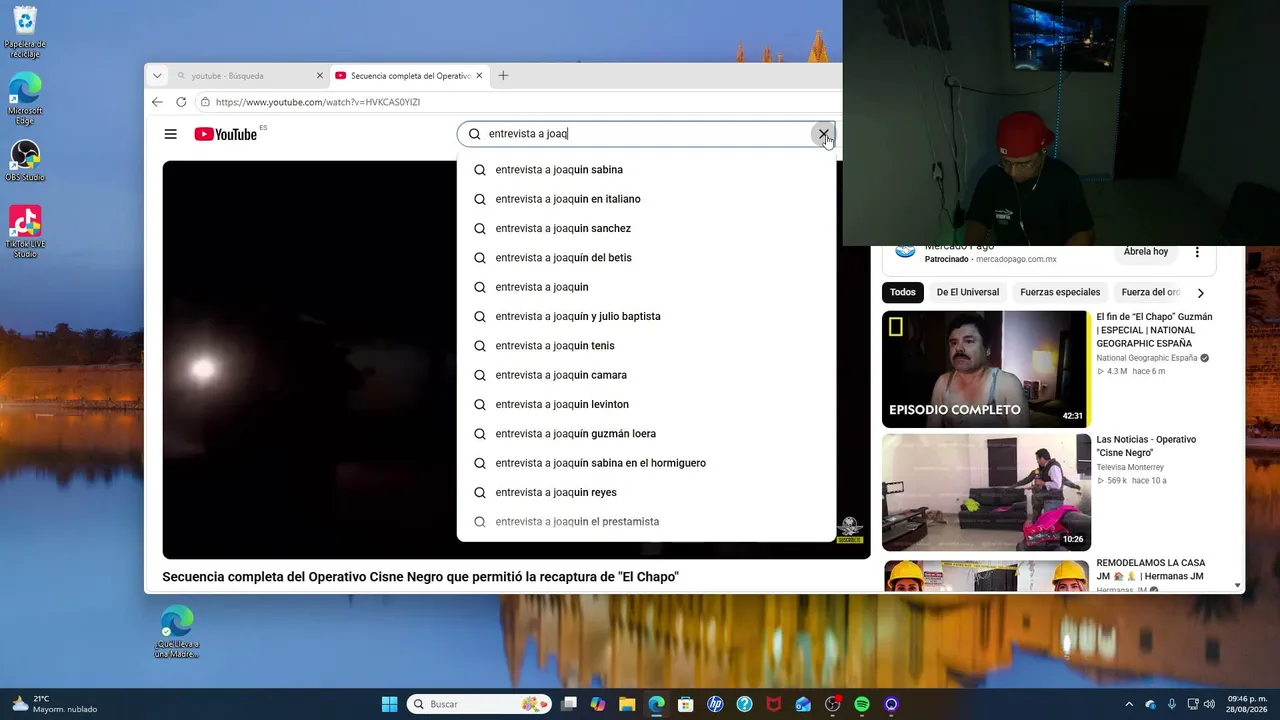
Task: Switch to OBS Studio in the taskbar
Action: point(832,704)
